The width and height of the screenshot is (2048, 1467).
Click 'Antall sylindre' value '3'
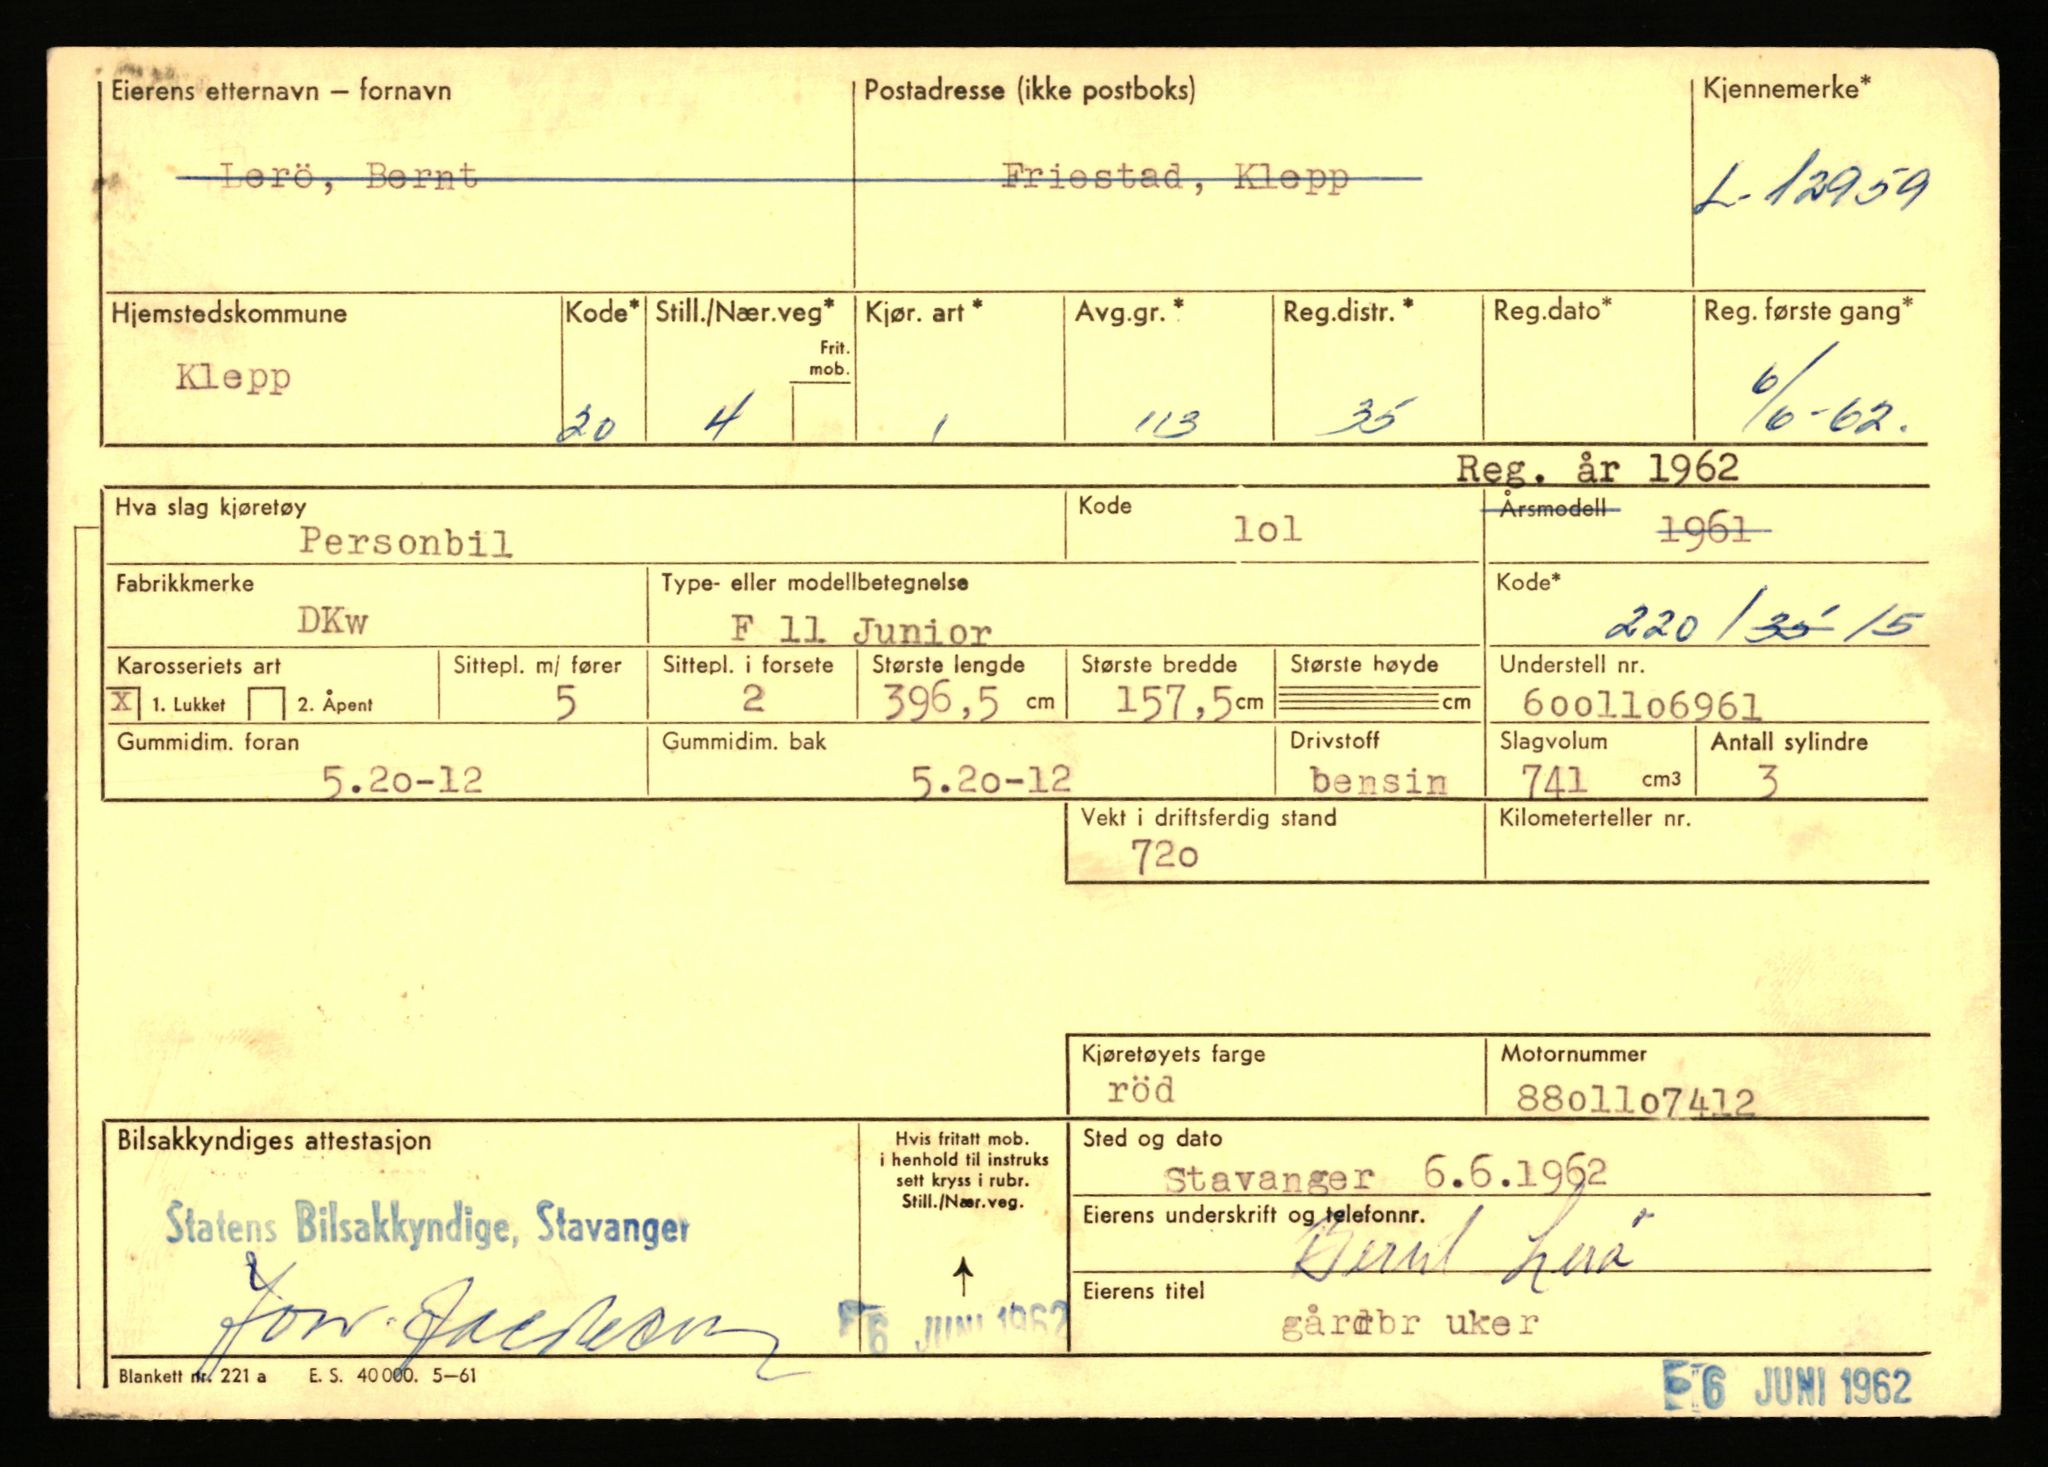pyautogui.click(x=1768, y=780)
